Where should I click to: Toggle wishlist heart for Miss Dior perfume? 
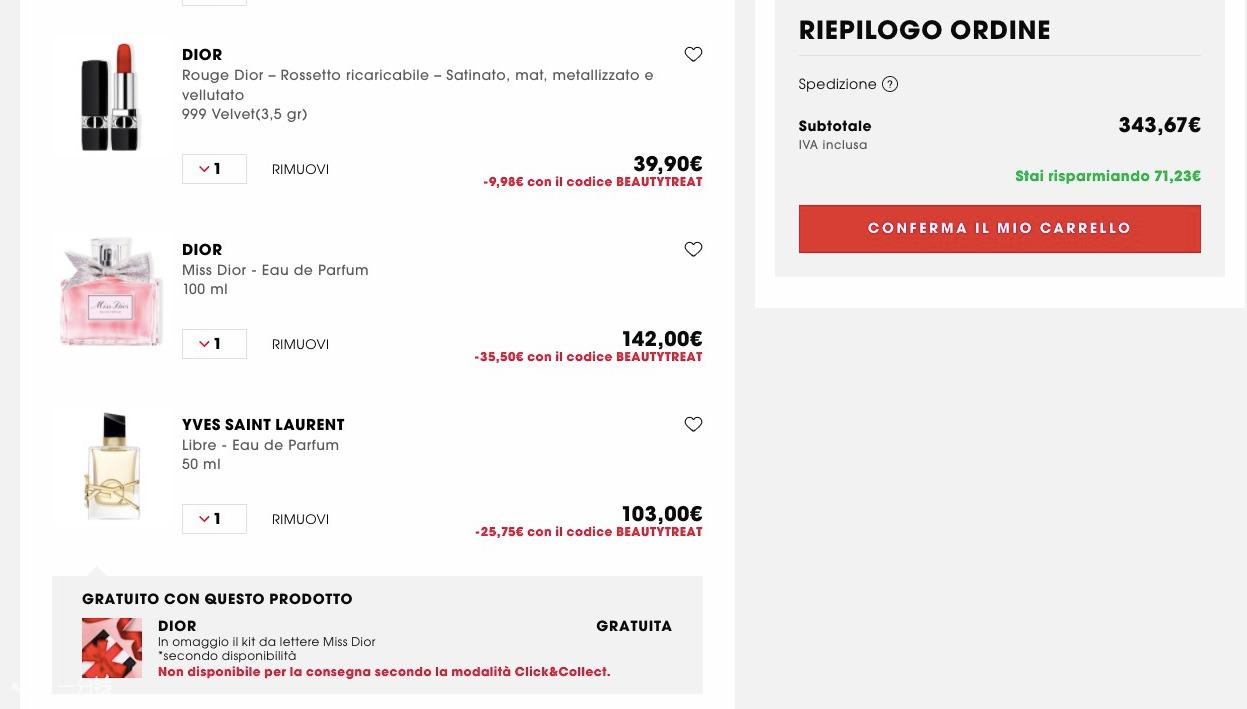coord(693,250)
